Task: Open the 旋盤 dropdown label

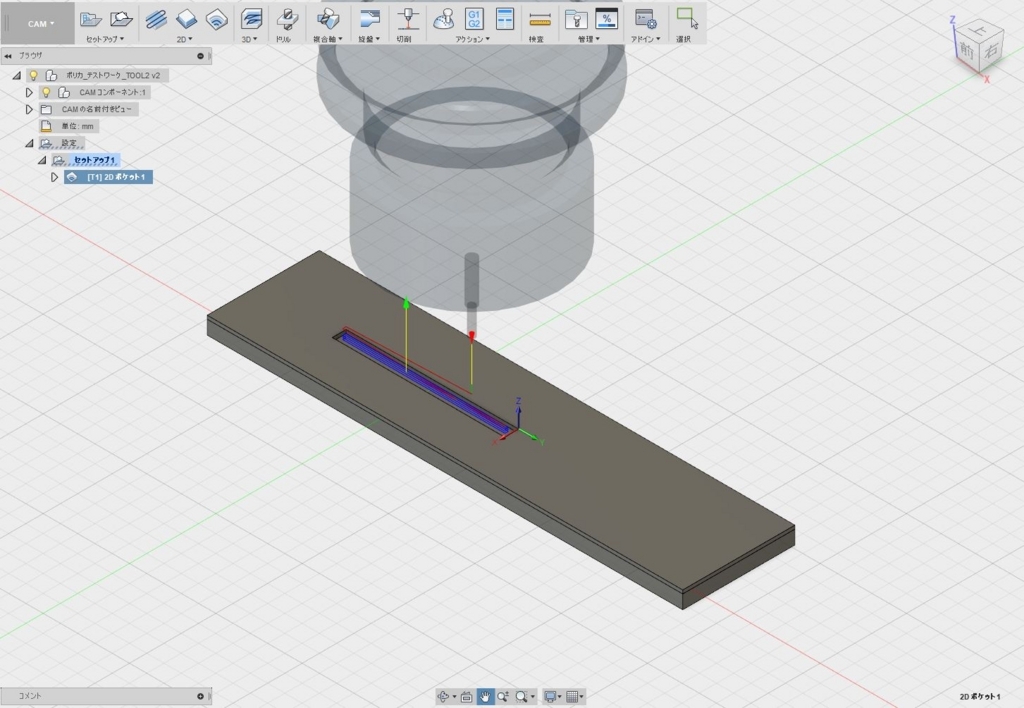Action: (x=369, y=39)
